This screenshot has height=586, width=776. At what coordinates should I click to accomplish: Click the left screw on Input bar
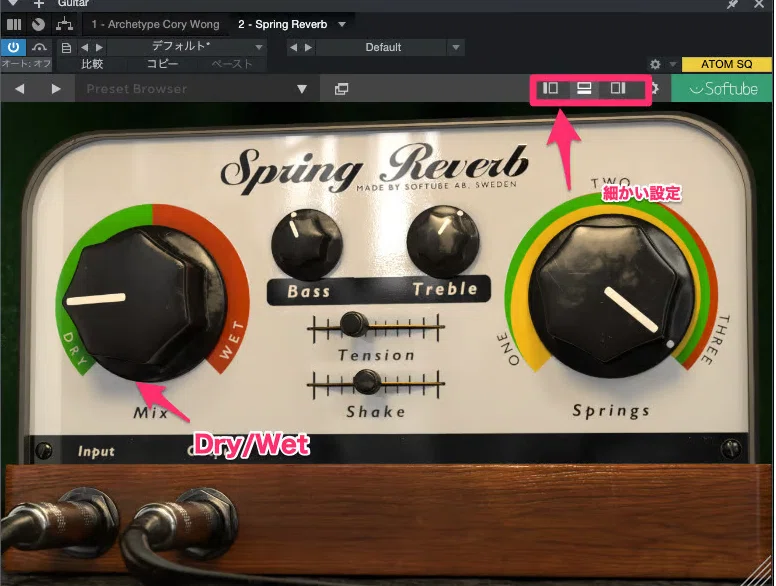pyautogui.click(x=44, y=451)
